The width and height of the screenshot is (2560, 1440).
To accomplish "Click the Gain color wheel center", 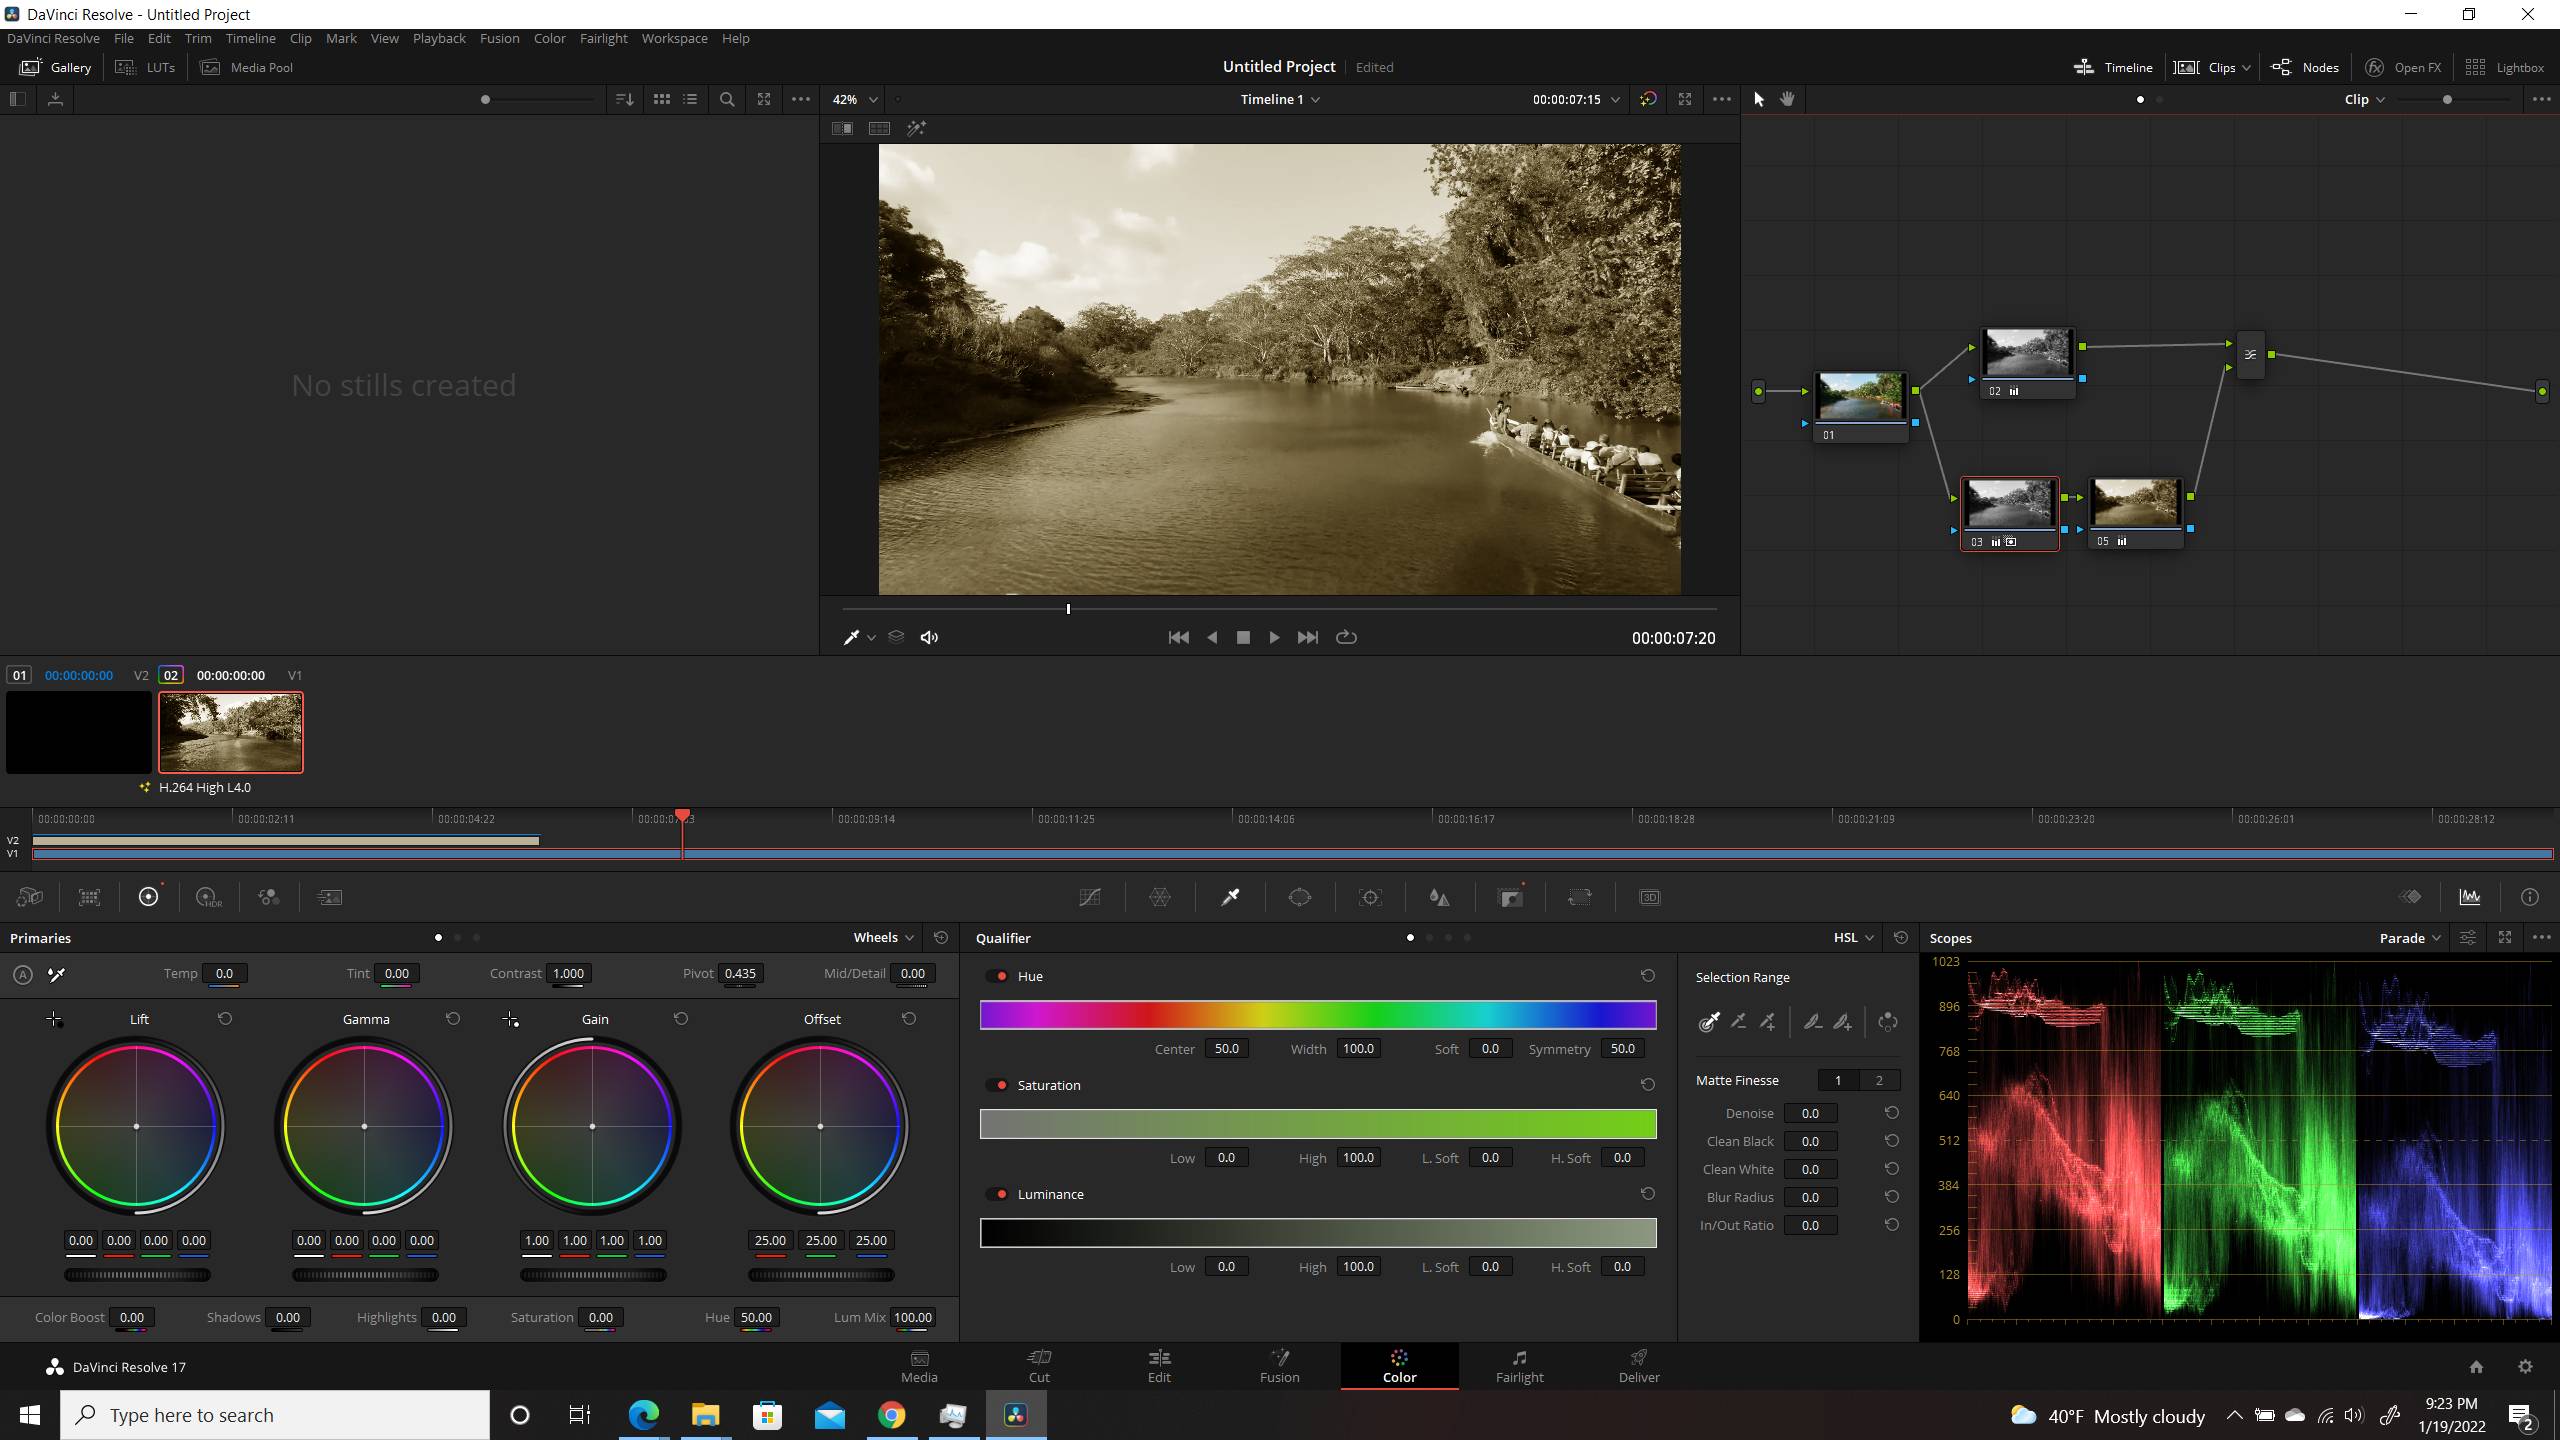I will pos(592,1126).
